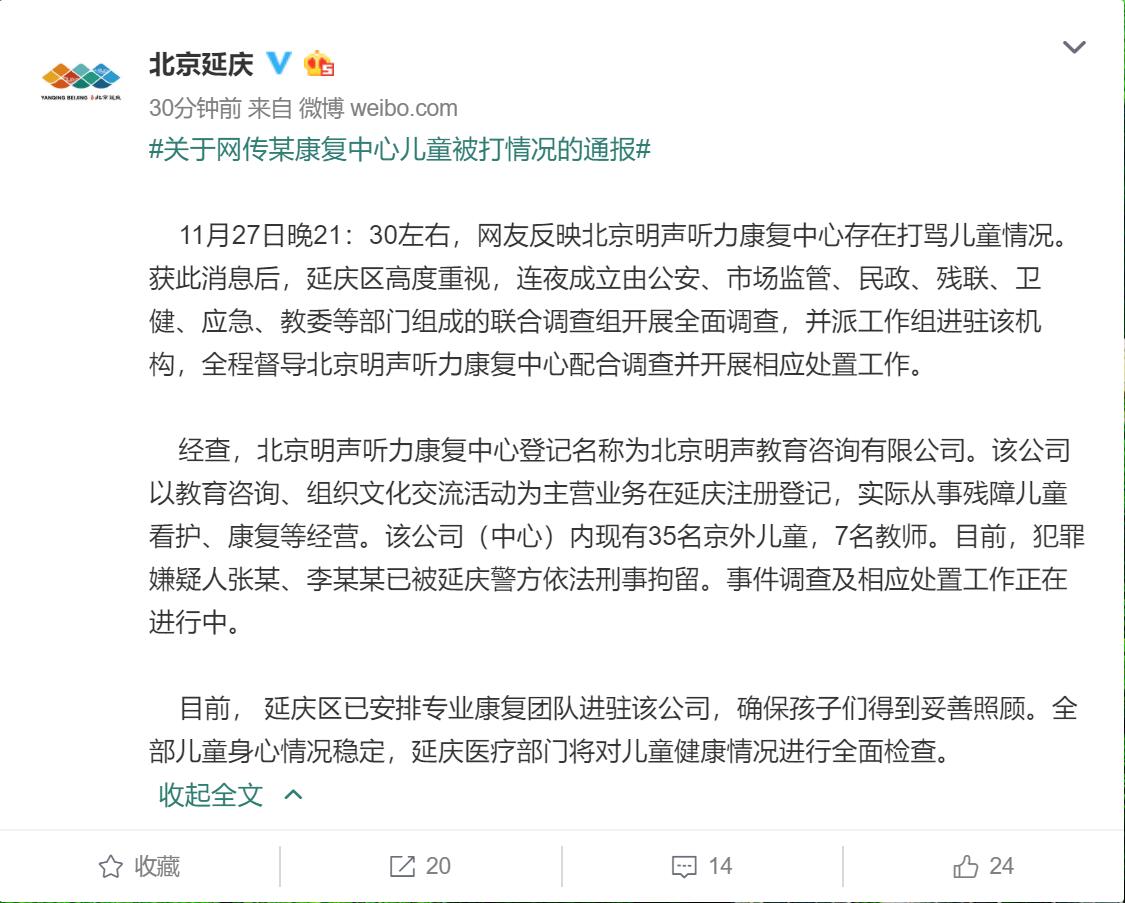Image resolution: width=1125 pixels, height=903 pixels.
Task: Click the like count 24
Action: pos(1001,866)
